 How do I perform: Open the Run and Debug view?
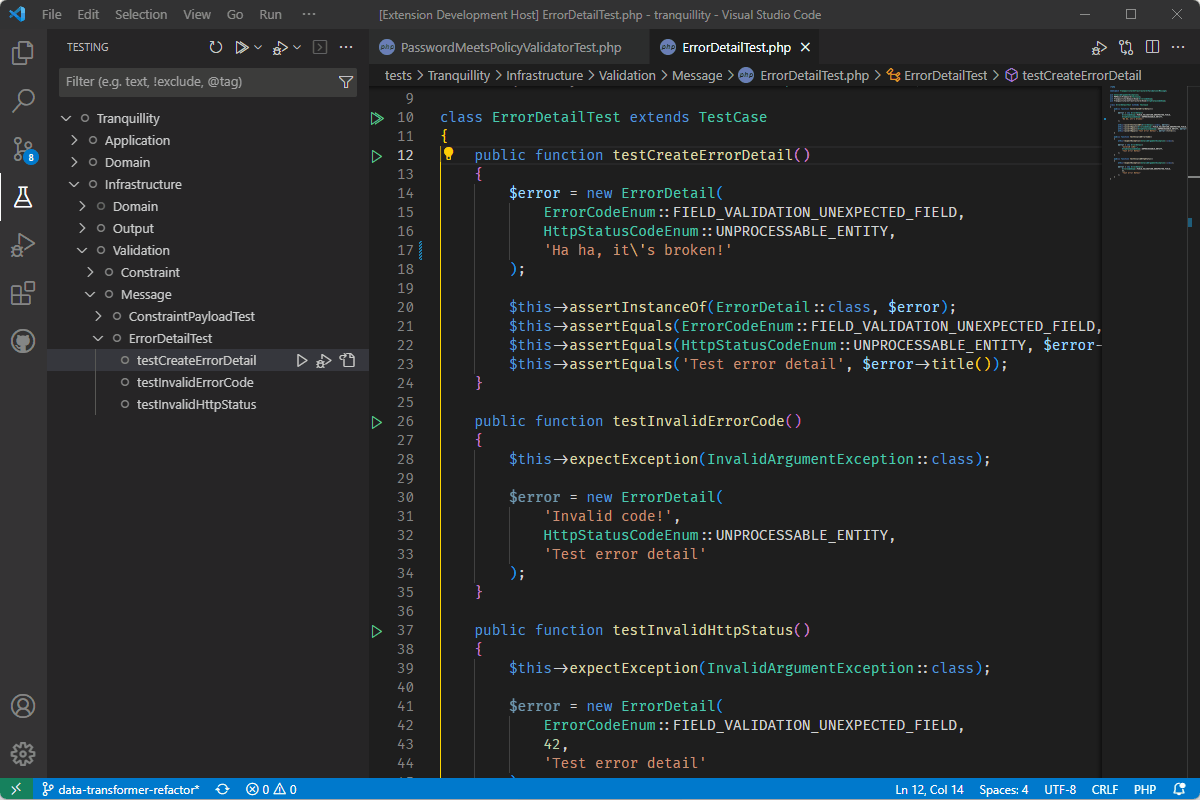[x=23, y=245]
